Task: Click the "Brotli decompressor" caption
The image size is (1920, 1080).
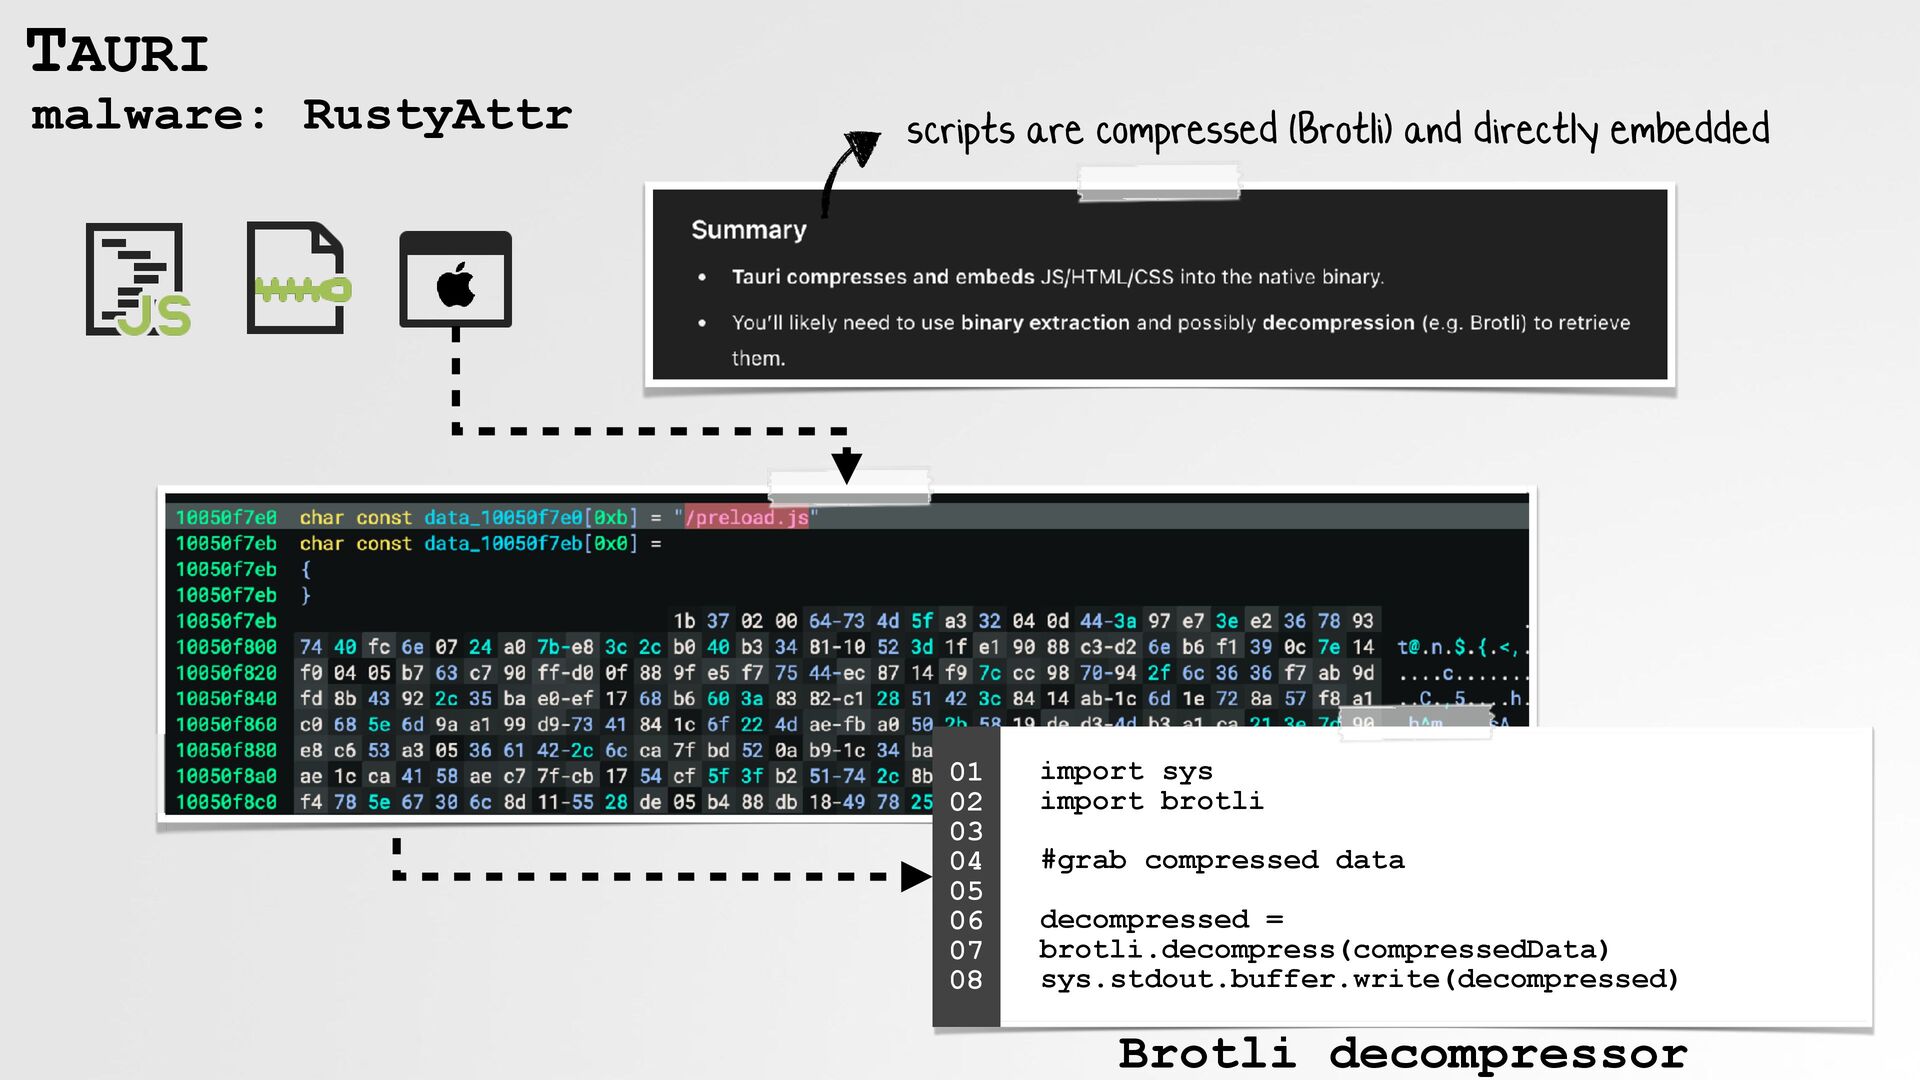Action: pyautogui.click(x=1402, y=1054)
